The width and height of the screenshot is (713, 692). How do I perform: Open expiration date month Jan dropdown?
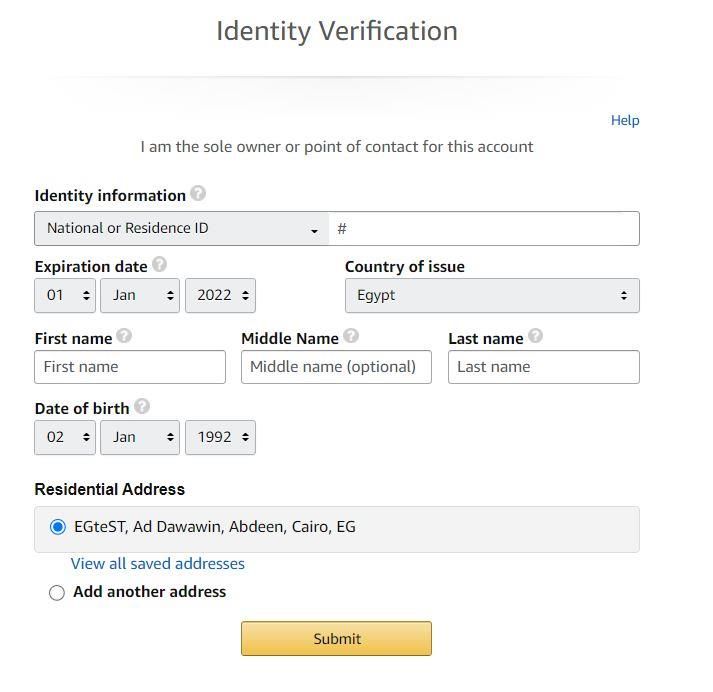point(140,296)
